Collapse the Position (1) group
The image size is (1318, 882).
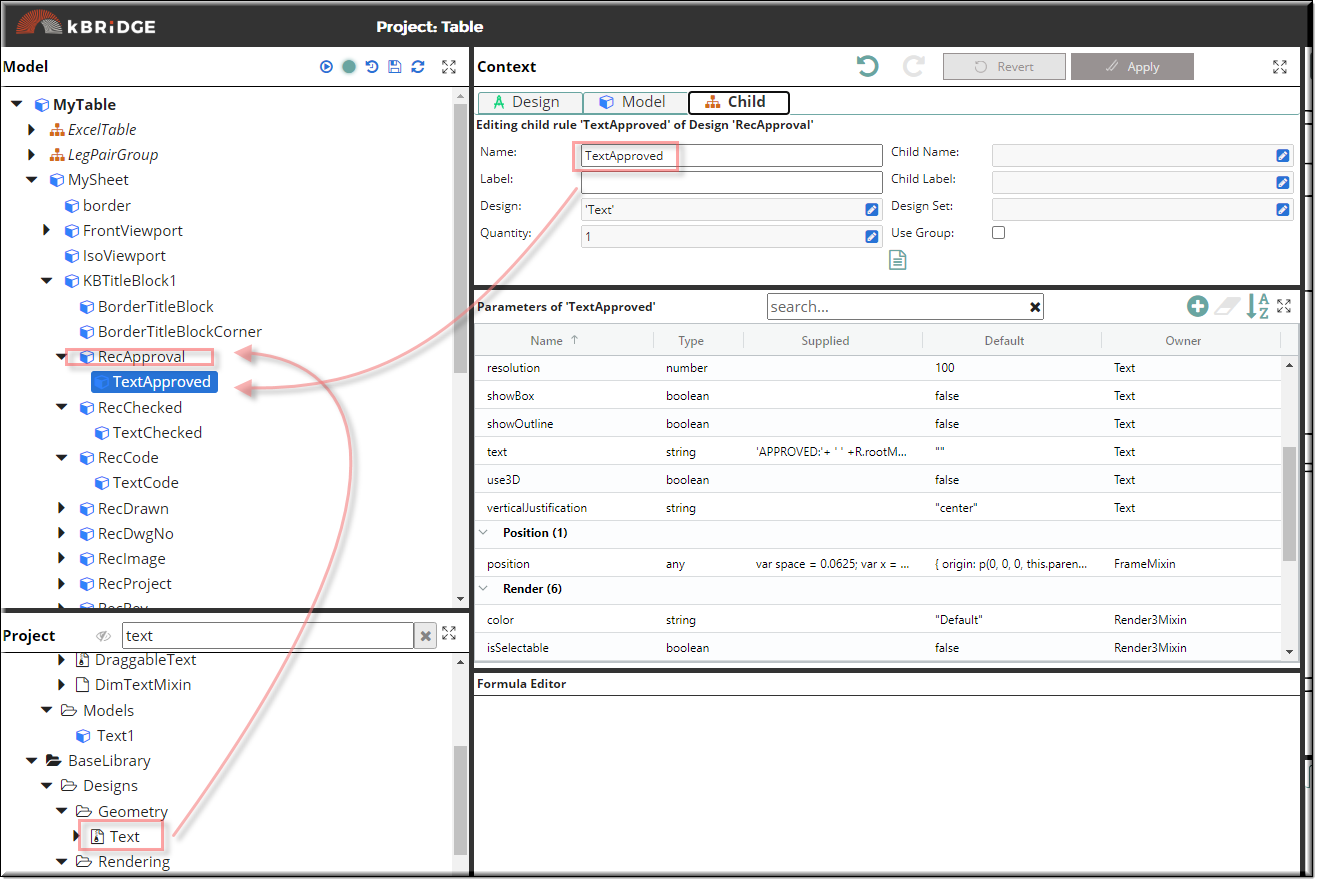click(x=485, y=533)
